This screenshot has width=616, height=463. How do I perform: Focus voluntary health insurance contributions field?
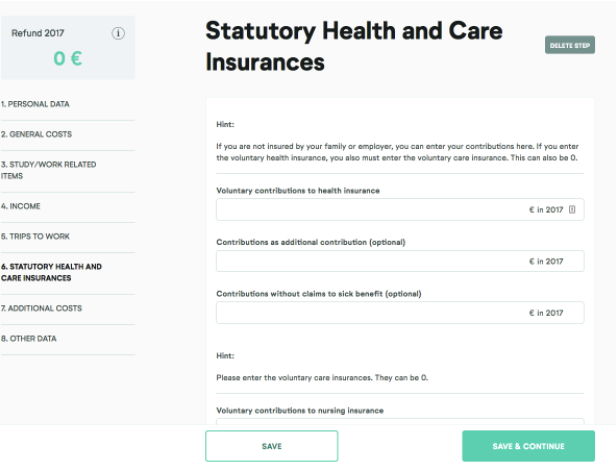click(x=400, y=210)
